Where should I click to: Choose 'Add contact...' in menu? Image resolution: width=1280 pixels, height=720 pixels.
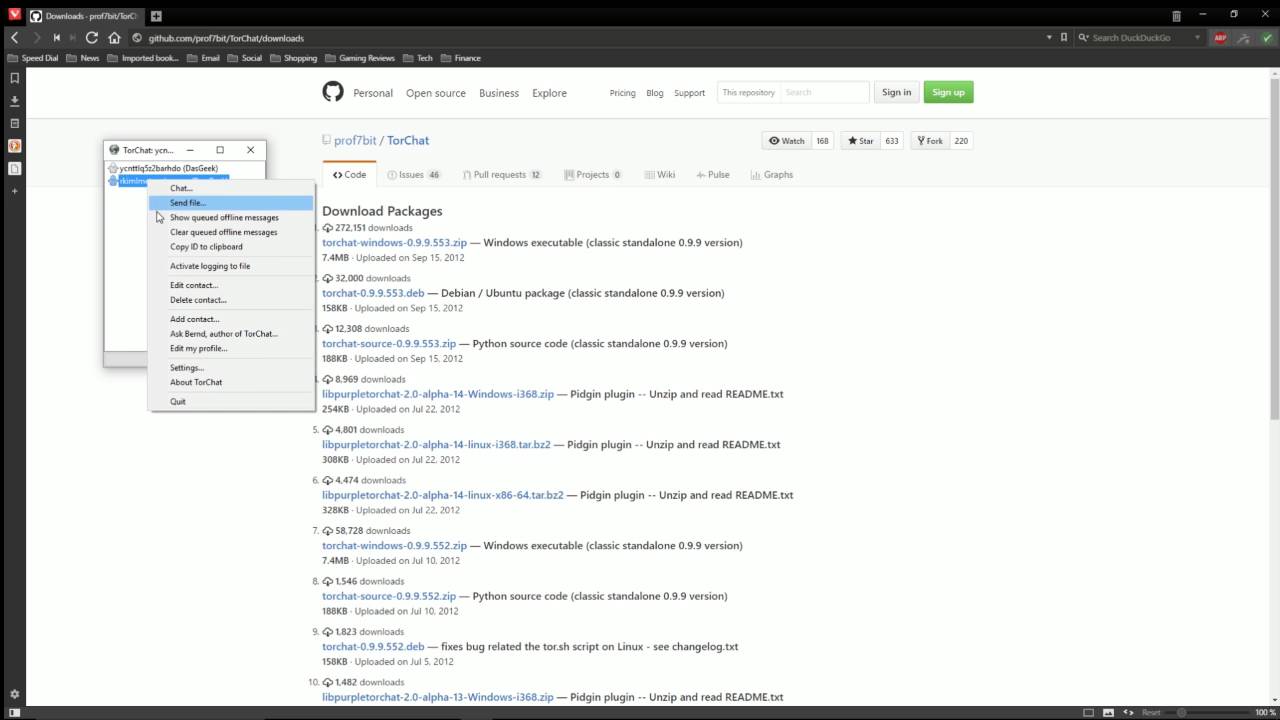point(231,319)
